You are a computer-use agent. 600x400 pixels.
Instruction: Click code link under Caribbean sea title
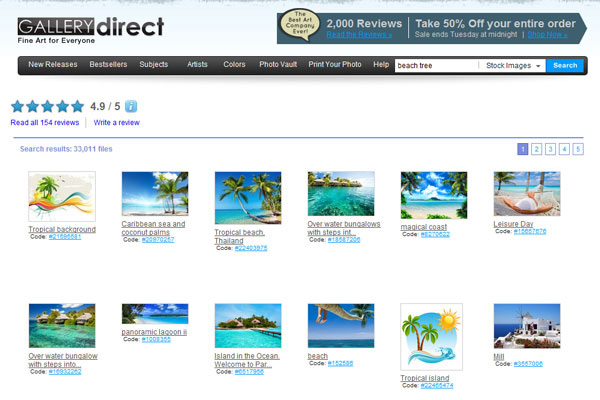pos(158,240)
